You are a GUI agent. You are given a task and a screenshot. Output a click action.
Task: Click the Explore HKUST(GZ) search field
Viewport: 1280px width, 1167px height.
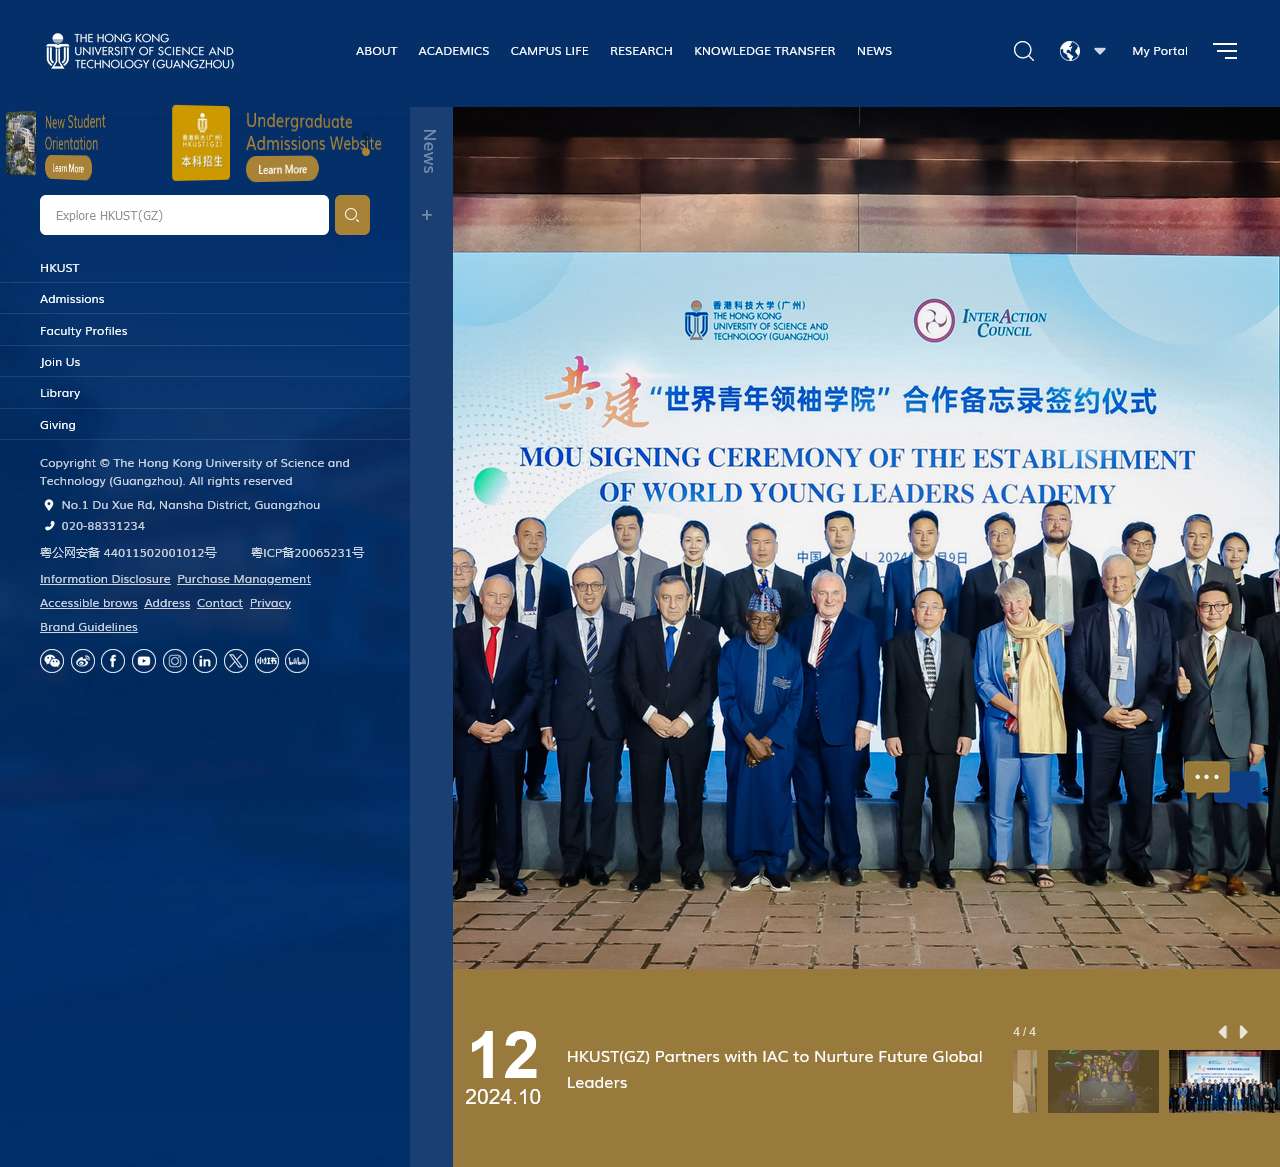tap(184, 215)
